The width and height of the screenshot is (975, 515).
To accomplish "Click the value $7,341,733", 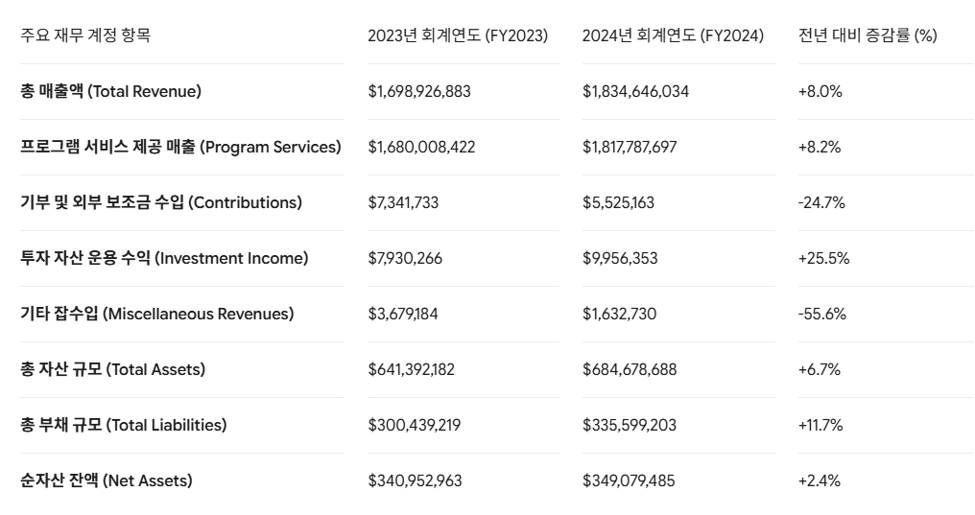I will click(403, 202).
